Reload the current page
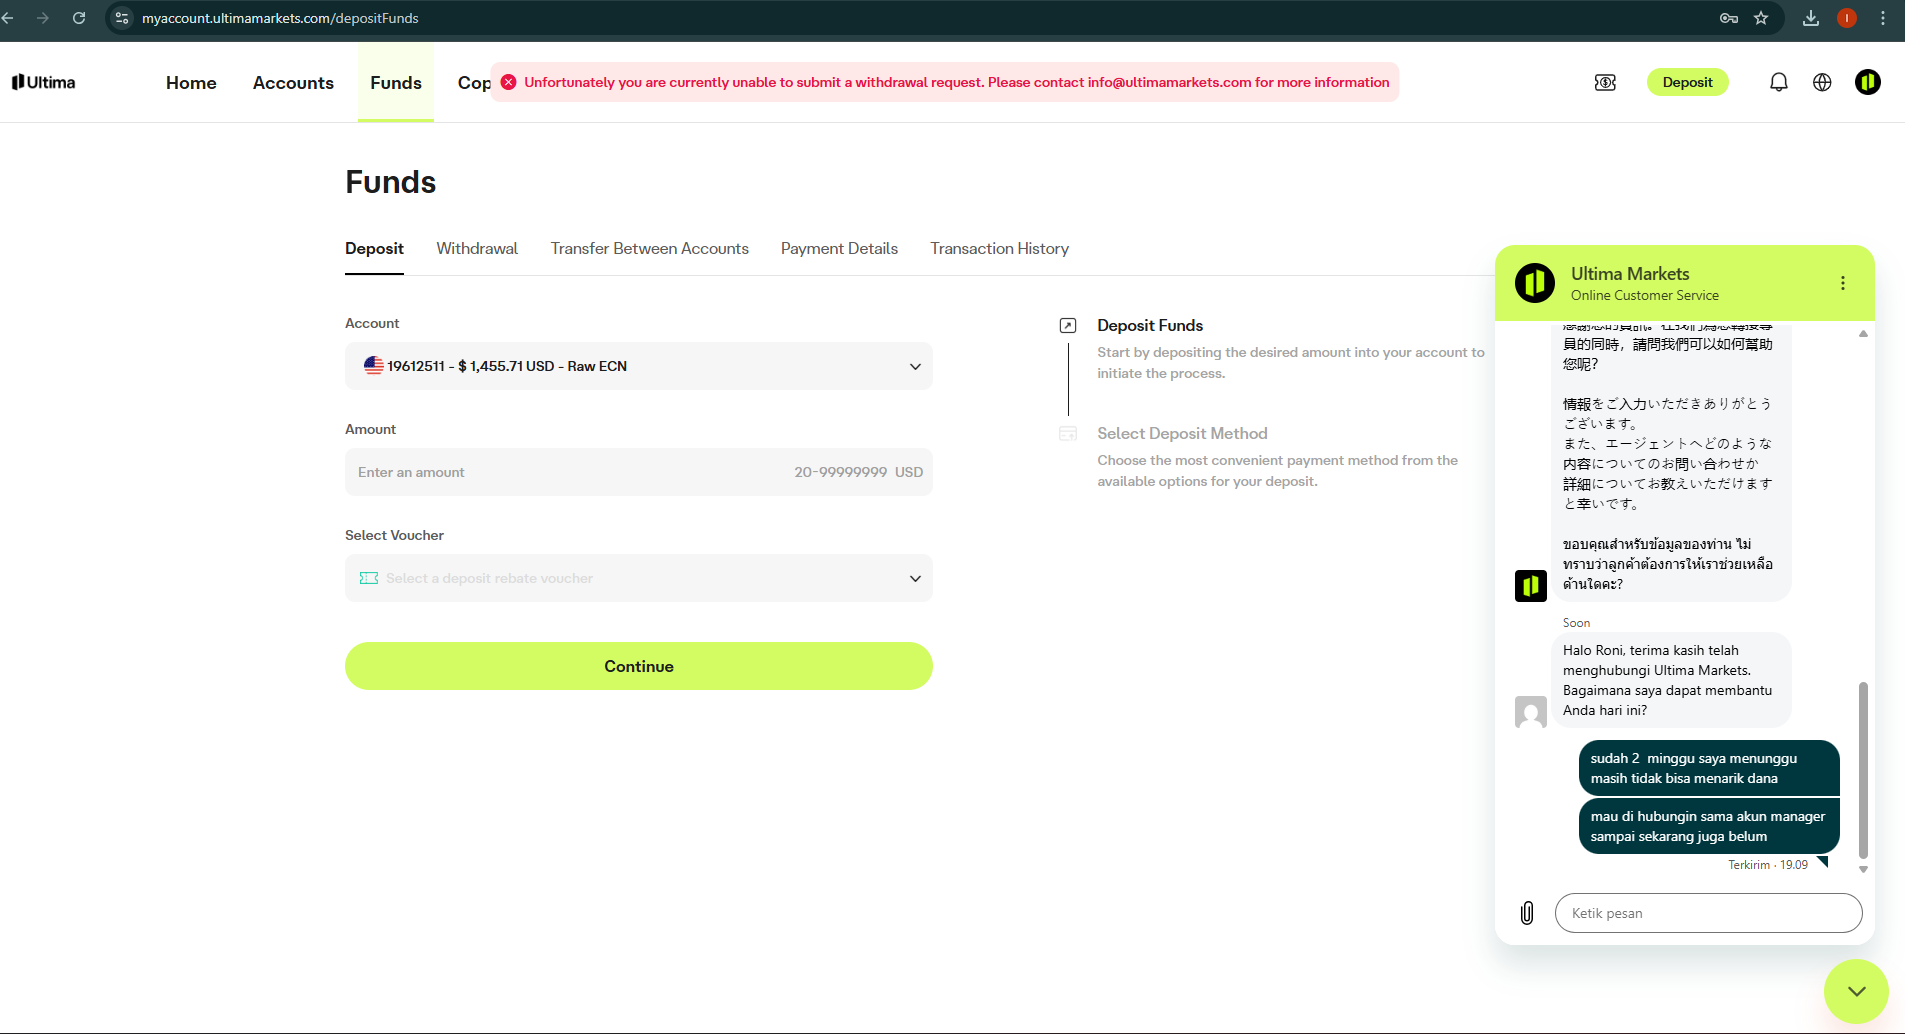 [79, 18]
